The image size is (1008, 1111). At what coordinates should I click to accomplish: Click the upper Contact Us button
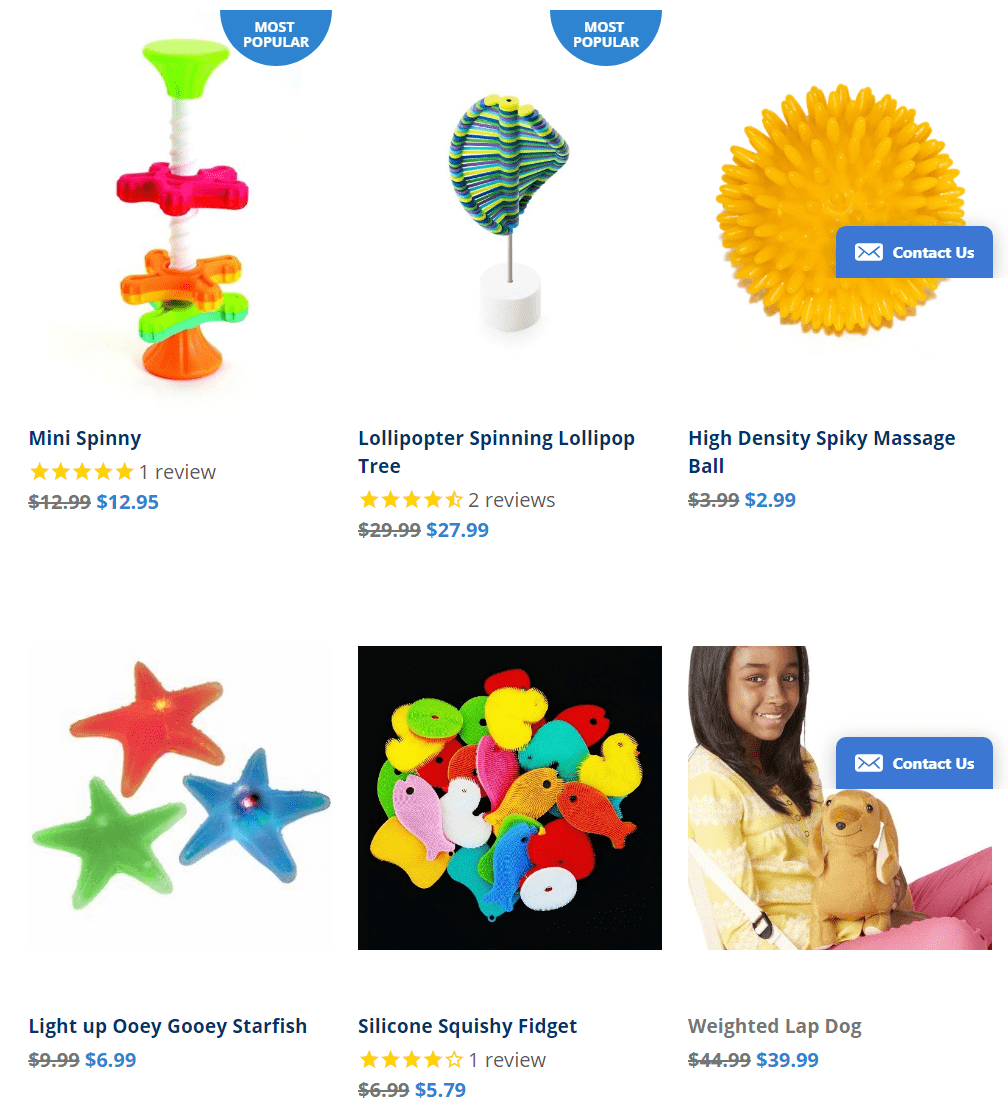914,252
